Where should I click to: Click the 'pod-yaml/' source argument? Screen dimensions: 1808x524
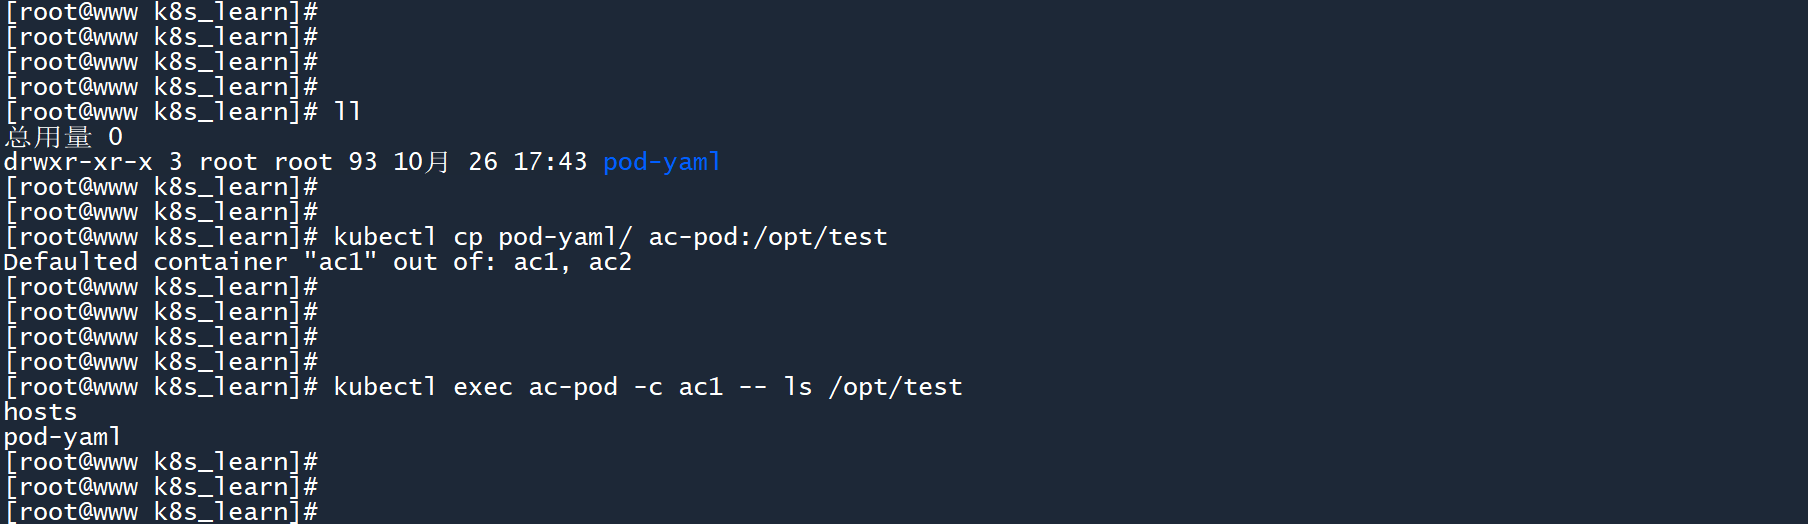pyautogui.click(x=565, y=237)
